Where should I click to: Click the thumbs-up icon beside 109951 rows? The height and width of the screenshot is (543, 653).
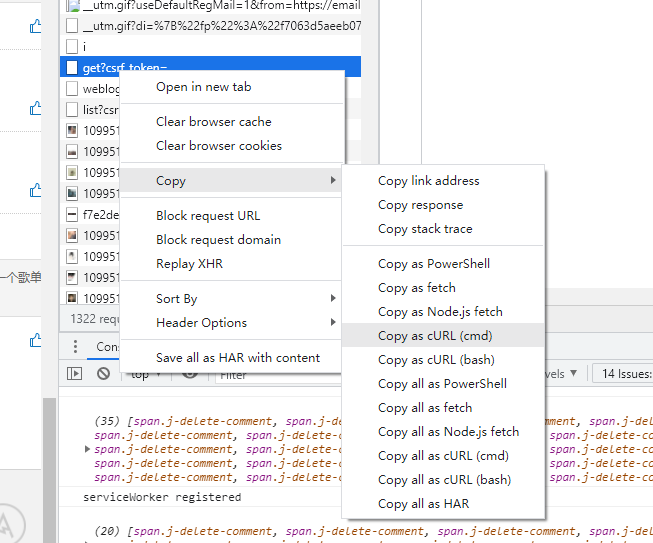pos(35,190)
